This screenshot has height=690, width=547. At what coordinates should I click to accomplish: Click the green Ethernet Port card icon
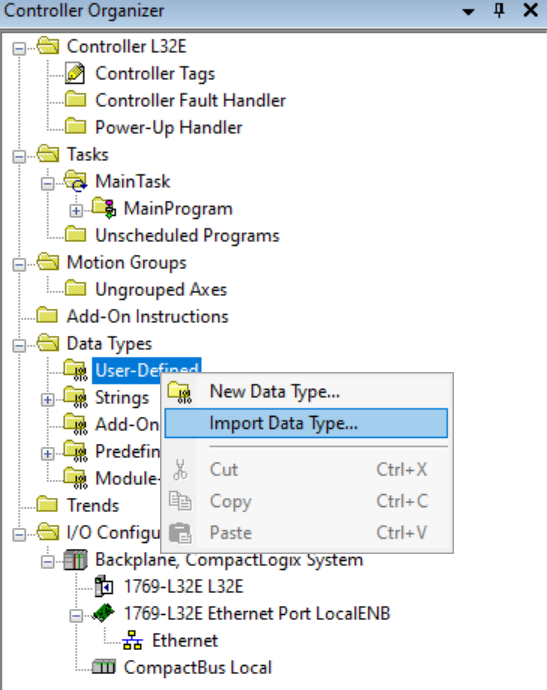[x=104, y=613]
